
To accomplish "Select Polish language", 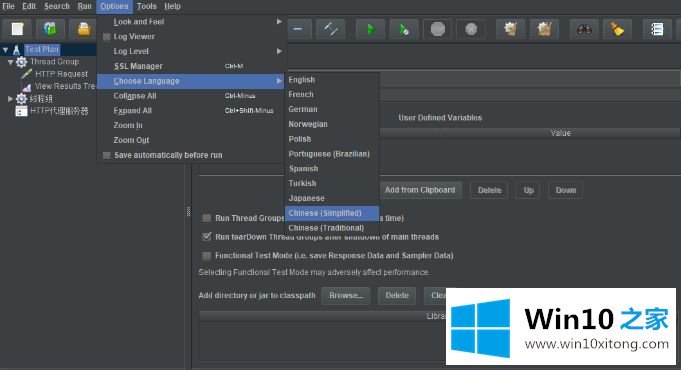I will 332,139.
